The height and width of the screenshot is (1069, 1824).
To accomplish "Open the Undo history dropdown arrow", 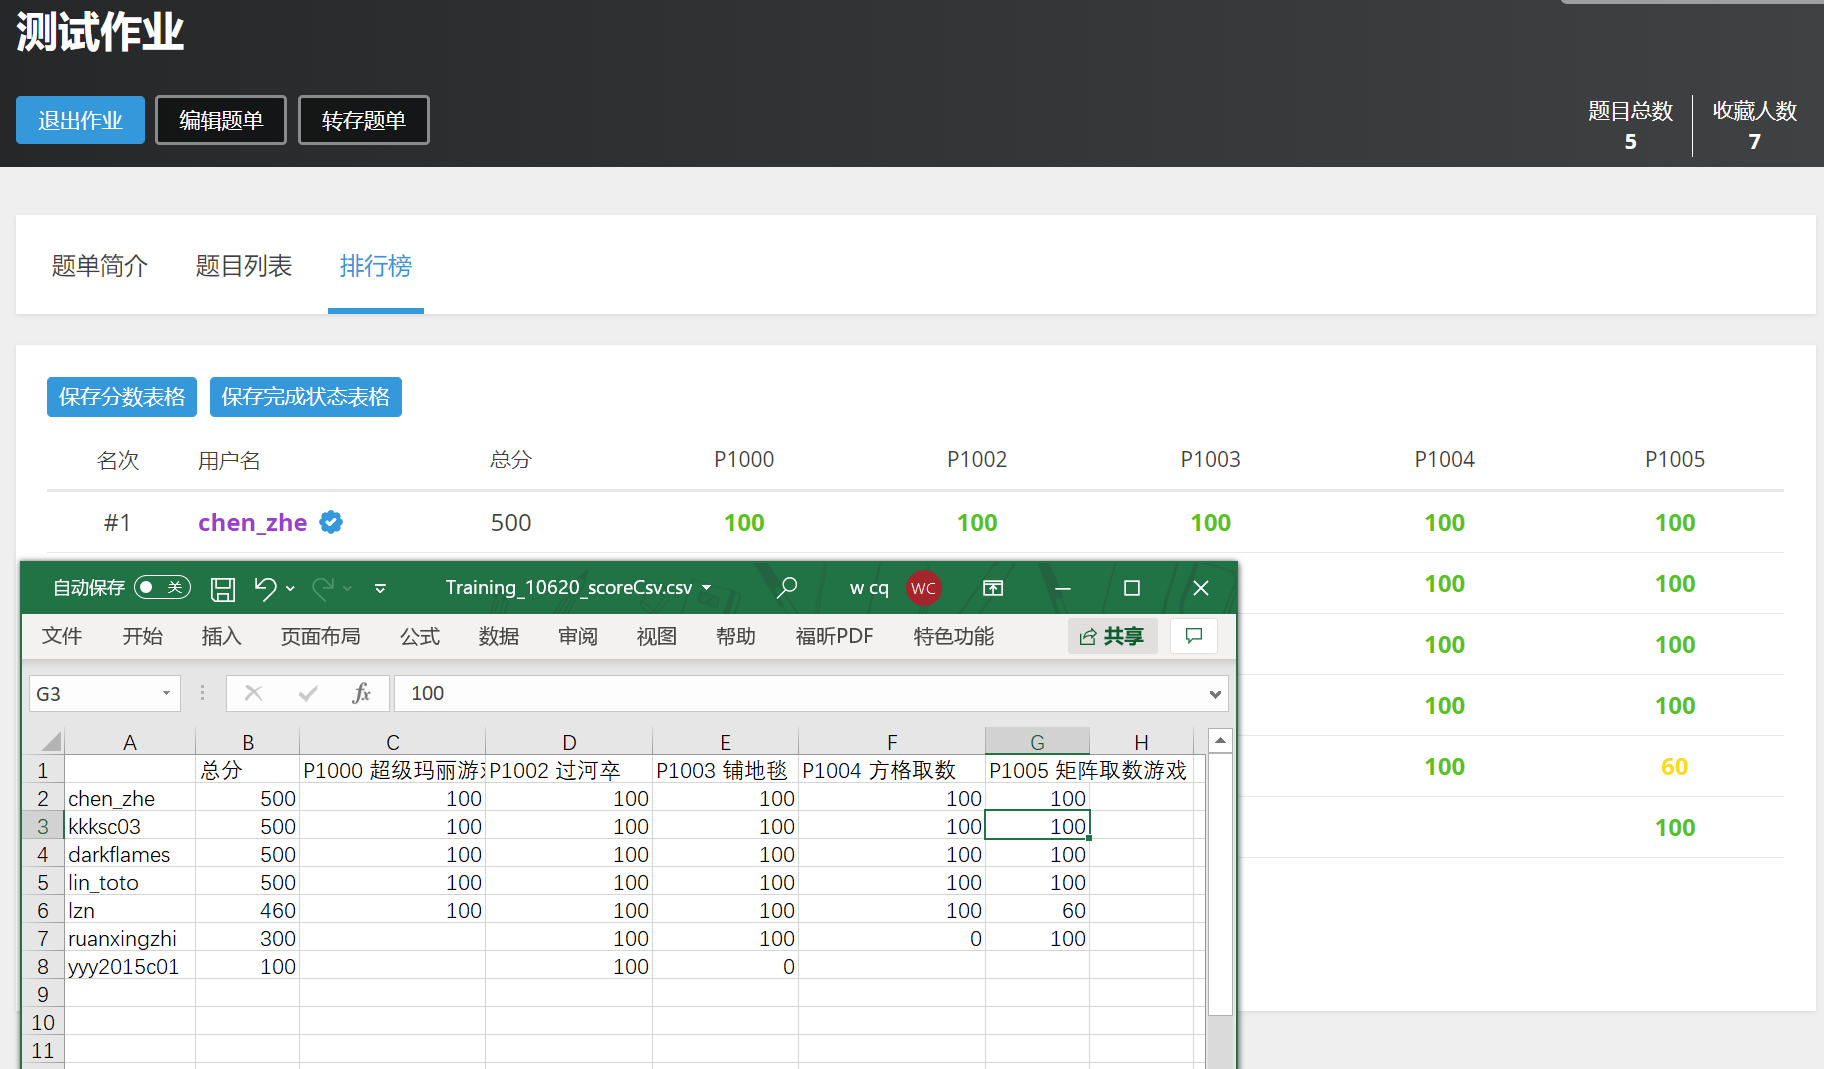I will point(290,588).
